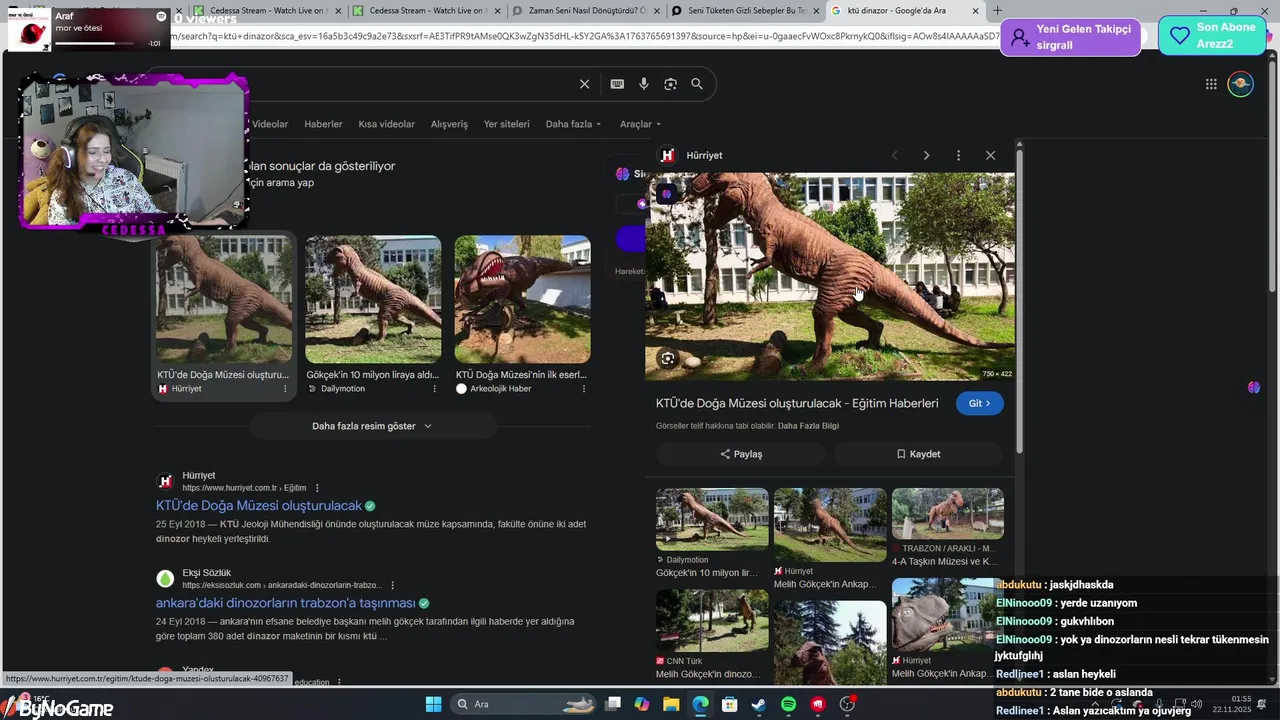This screenshot has height=720, width=1280.
Task: Open related CNN Türk Melih Gökçek'in dinozo thumbnail
Action: click(712, 620)
